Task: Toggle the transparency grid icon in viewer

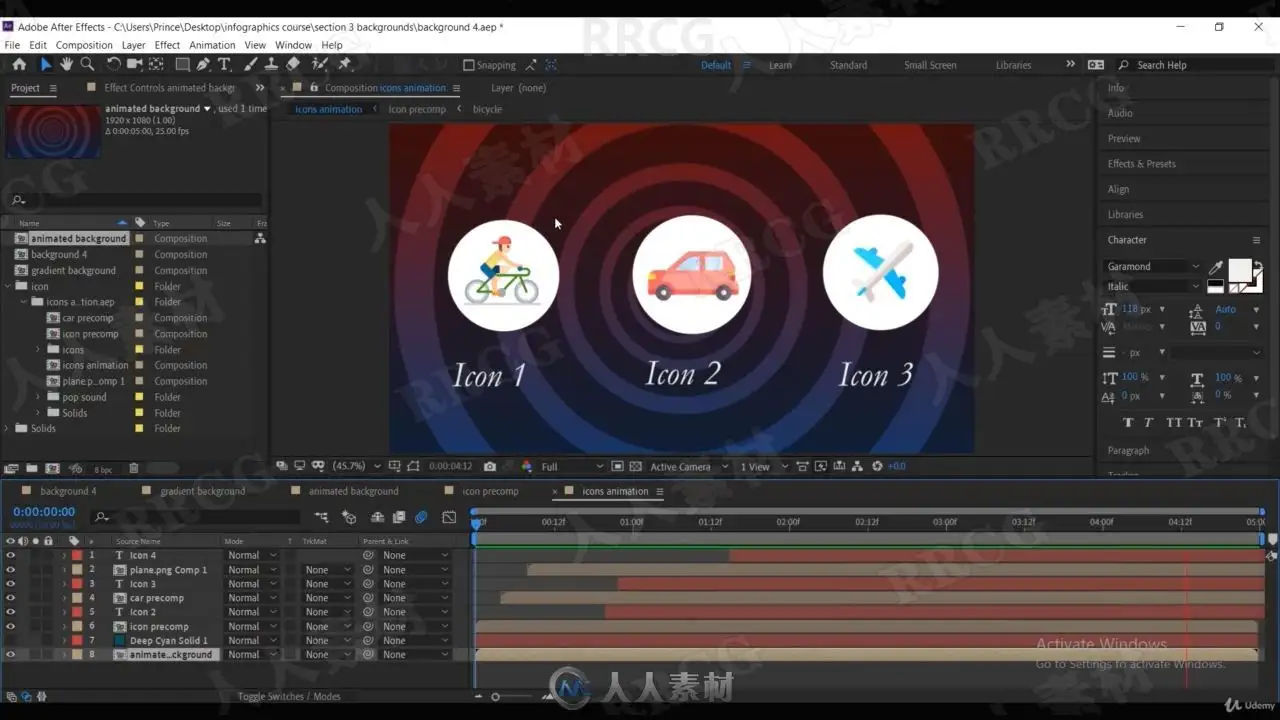Action: pyautogui.click(x=637, y=466)
